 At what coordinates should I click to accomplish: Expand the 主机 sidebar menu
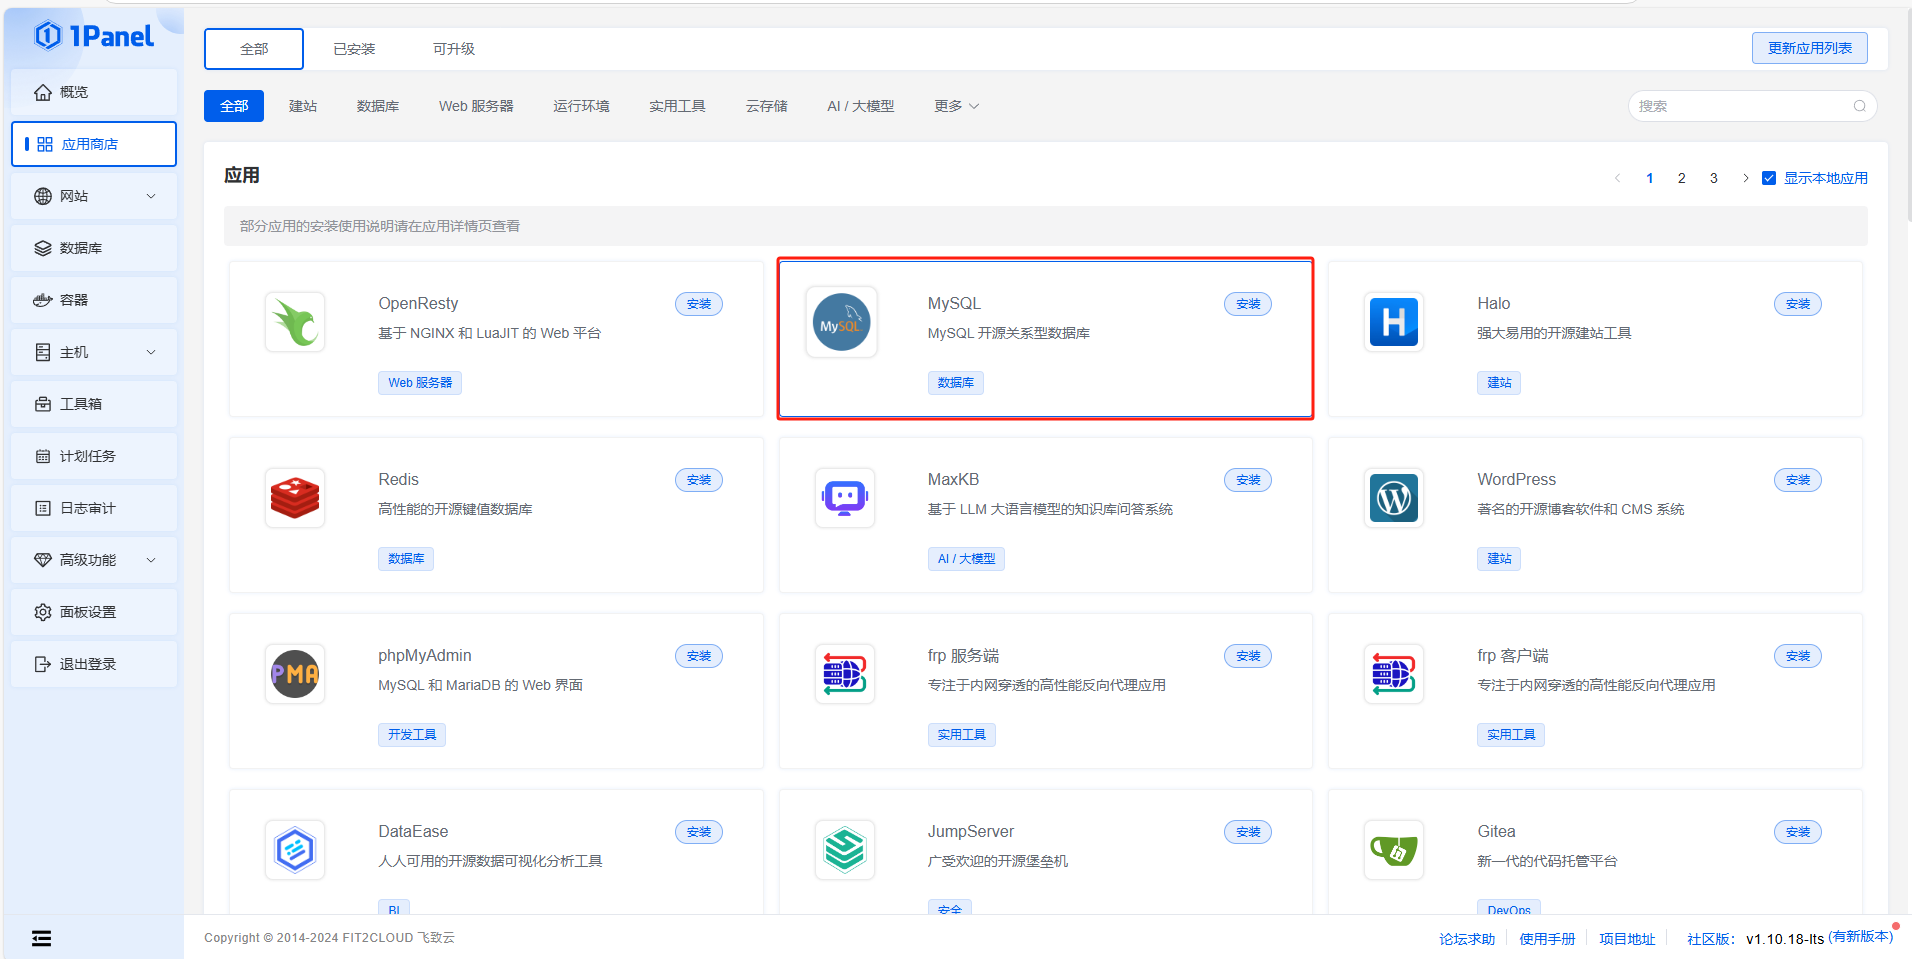click(x=94, y=352)
